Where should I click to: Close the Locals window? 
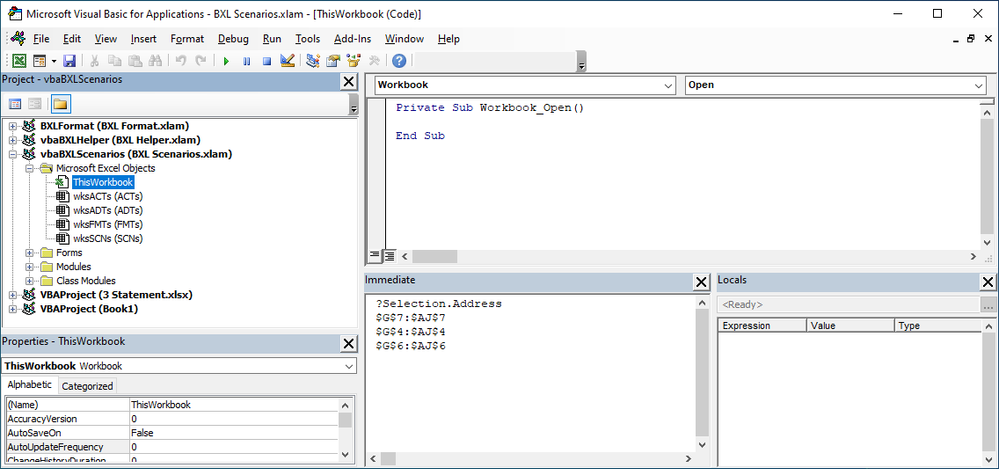988,282
